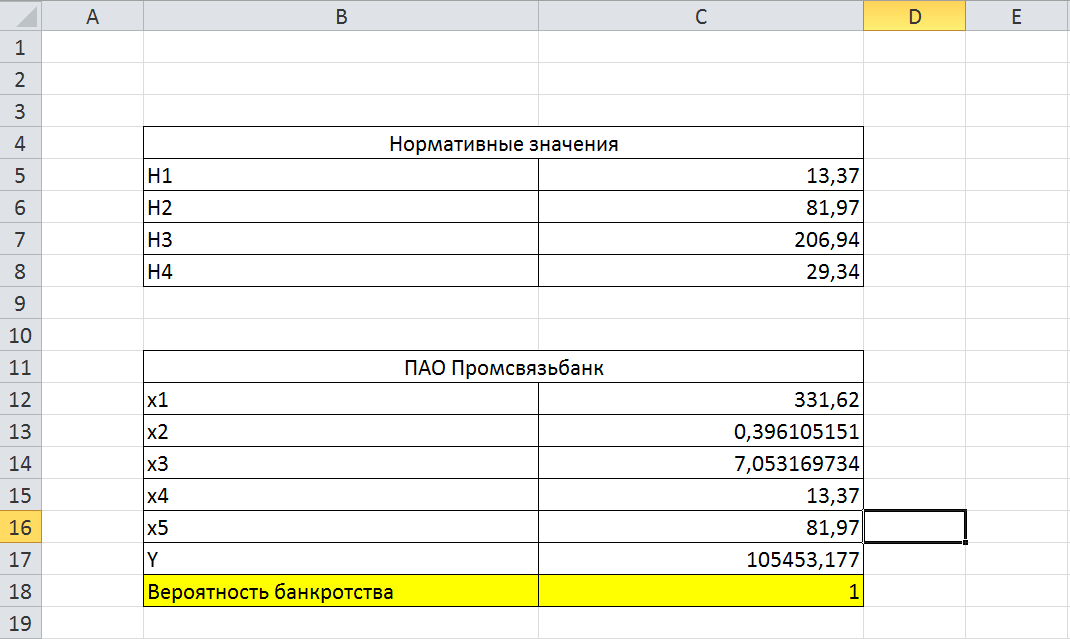Image resolution: width=1070 pixels, height=639 pixels.
Task: Select the value 0,396105151
Action: click(x=701, y=431)
